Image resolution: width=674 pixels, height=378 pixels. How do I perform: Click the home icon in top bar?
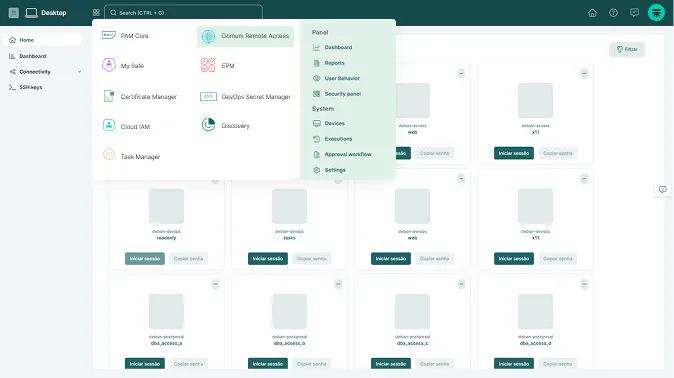click(x=592, y=13)
